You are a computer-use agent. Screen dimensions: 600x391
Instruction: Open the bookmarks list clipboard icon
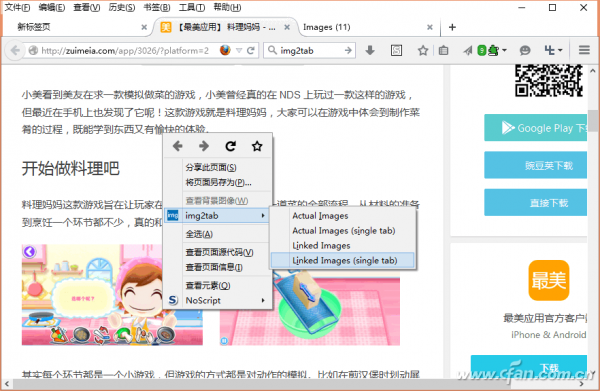pyautogui.click(x=443, y=51)
